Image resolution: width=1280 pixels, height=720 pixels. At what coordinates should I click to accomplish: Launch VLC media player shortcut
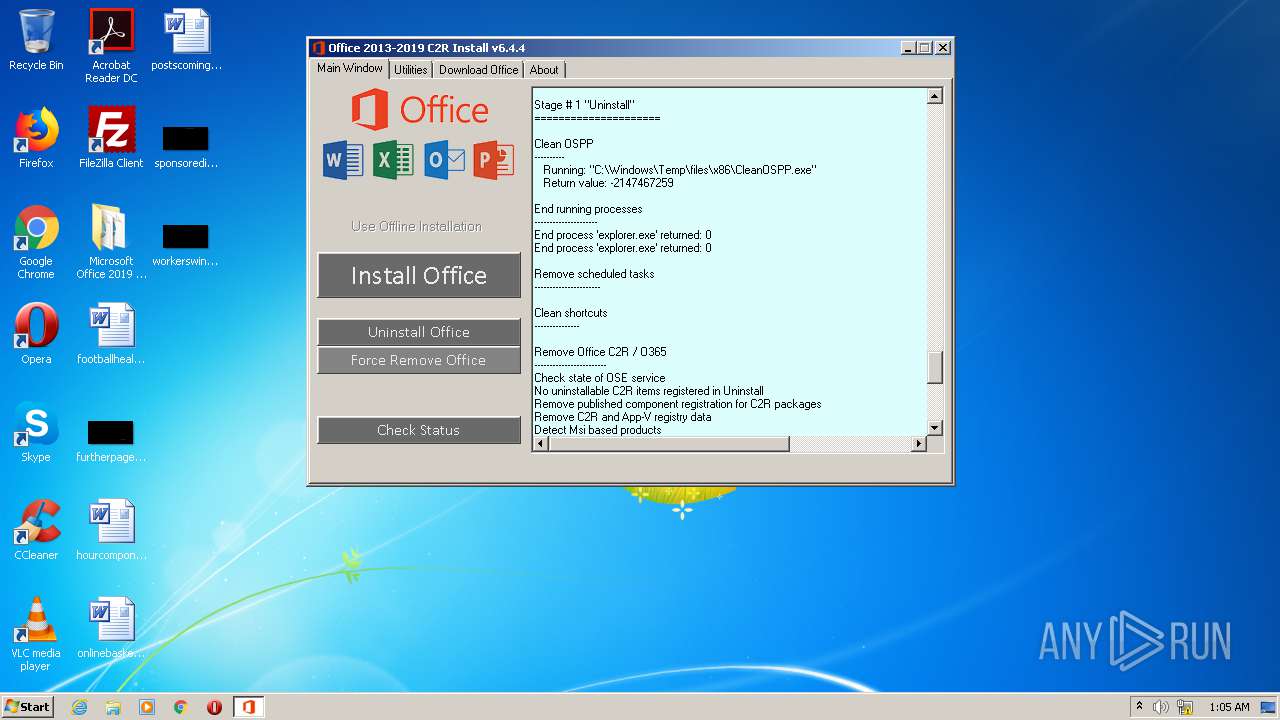36,634
